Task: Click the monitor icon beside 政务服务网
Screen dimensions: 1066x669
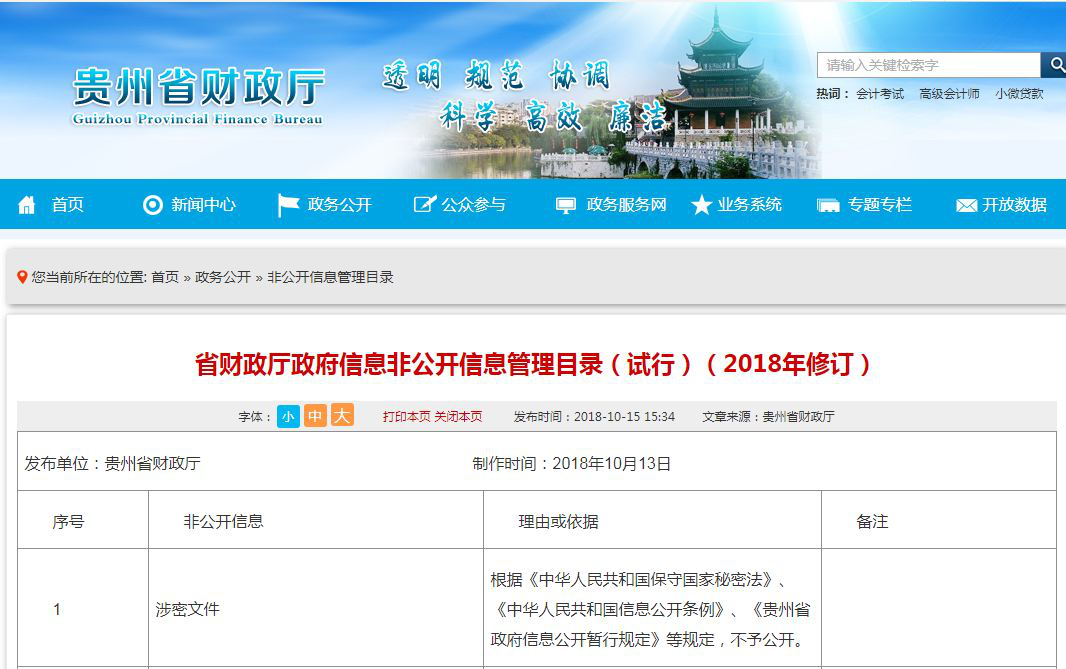Action: (566, 205)
